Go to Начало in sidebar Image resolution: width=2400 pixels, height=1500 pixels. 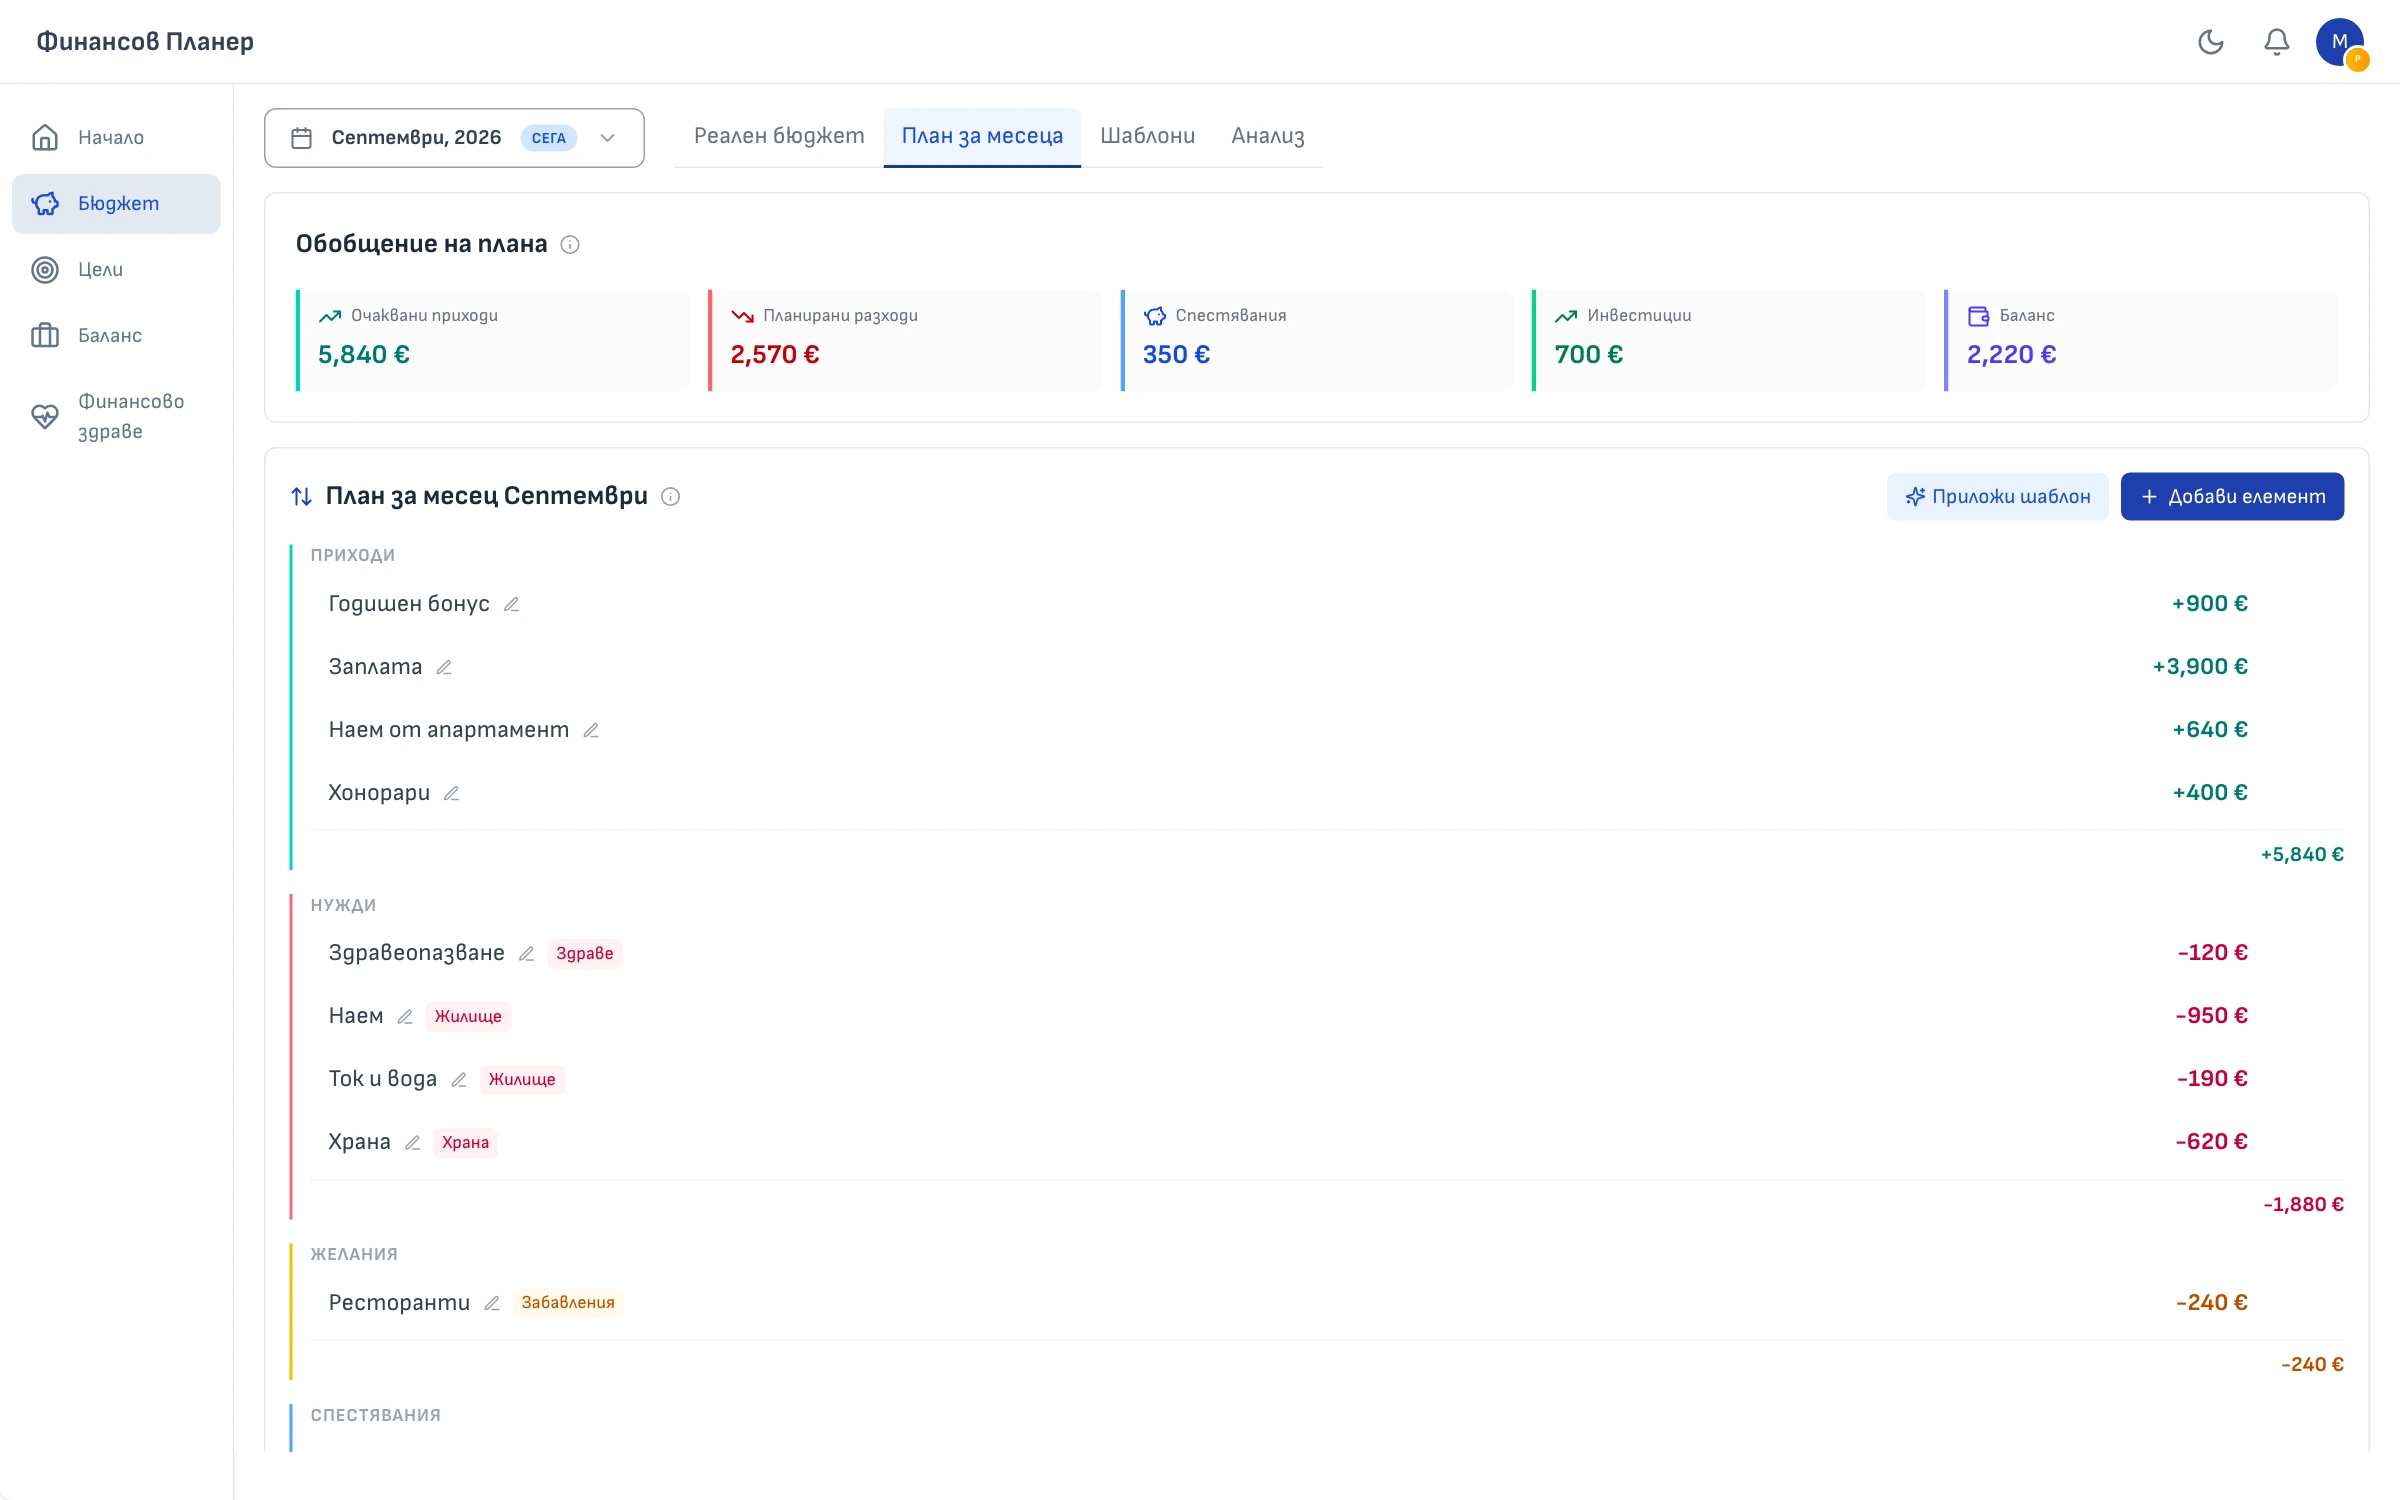pos(116,137)
